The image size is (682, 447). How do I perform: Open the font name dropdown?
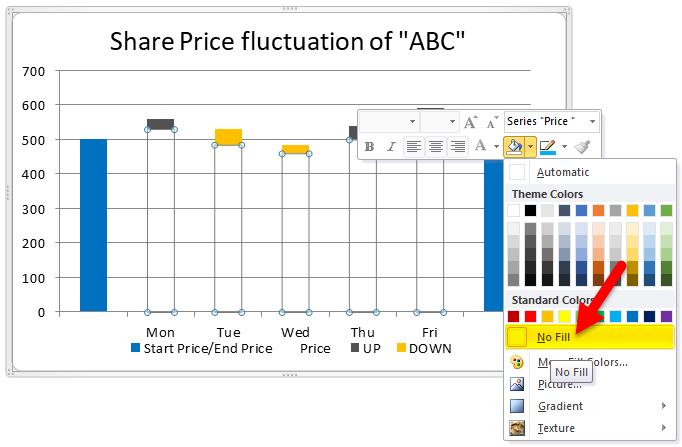pyautogui.click(x=413, y=122)
